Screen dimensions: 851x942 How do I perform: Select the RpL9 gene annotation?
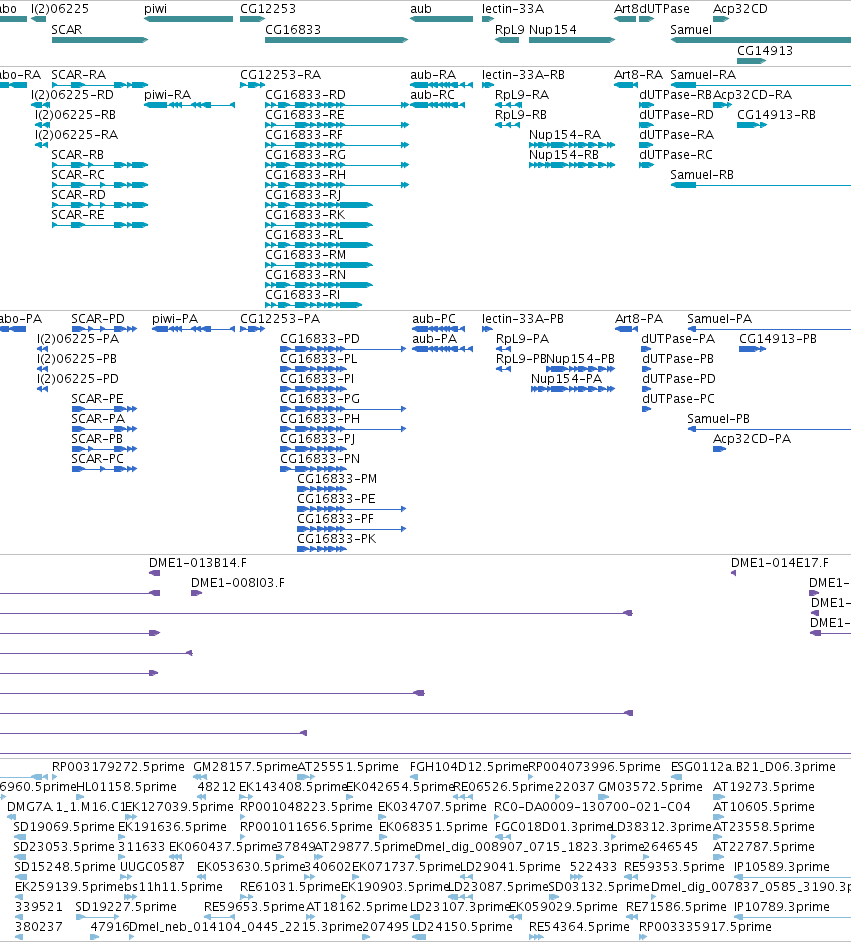(x=507, y=40)
